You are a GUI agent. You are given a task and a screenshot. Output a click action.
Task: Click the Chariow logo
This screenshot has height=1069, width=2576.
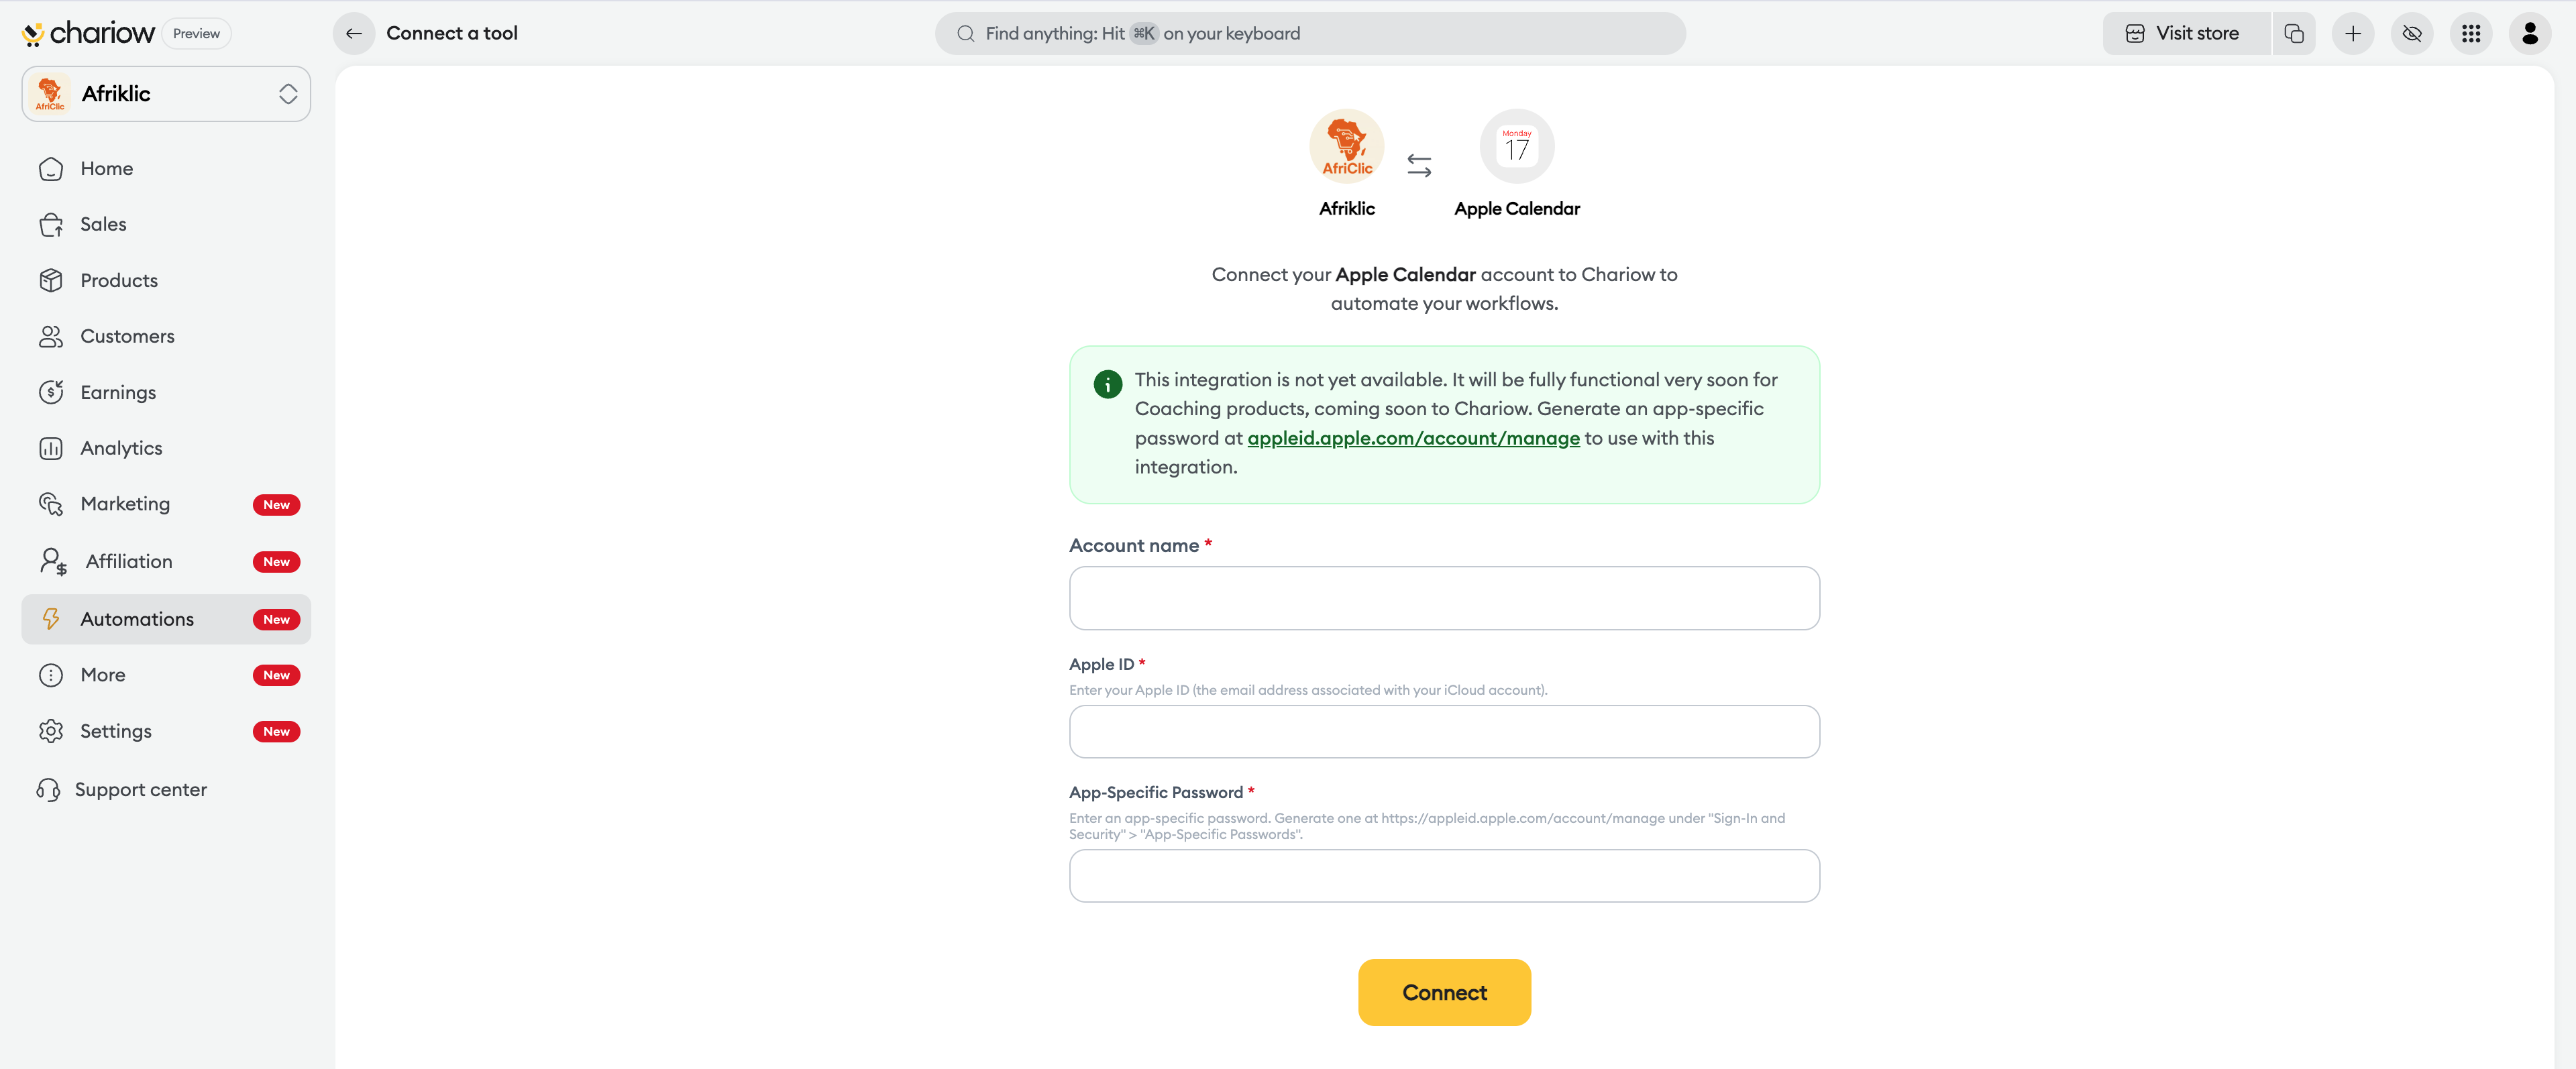coord(88,33)
